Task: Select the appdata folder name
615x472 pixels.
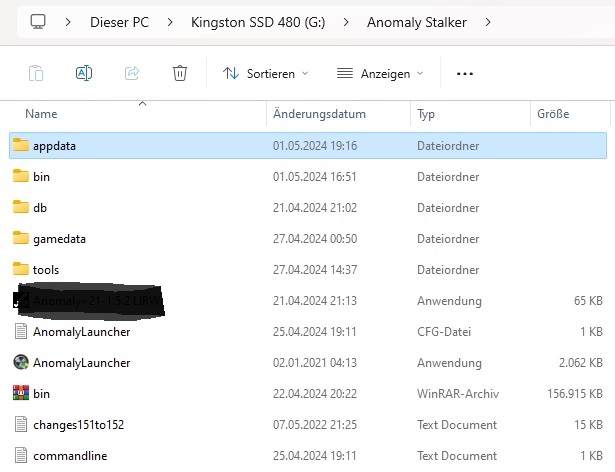Action: click(54, 146)
